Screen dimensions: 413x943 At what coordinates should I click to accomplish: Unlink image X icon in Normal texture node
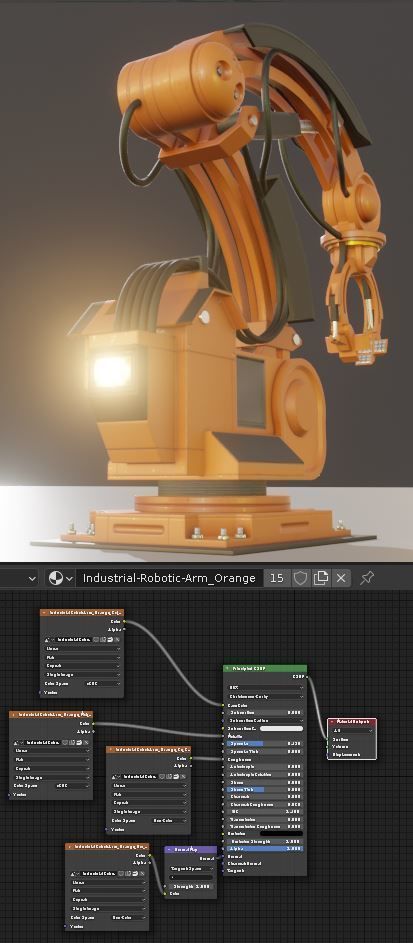[x=142, y=873]
